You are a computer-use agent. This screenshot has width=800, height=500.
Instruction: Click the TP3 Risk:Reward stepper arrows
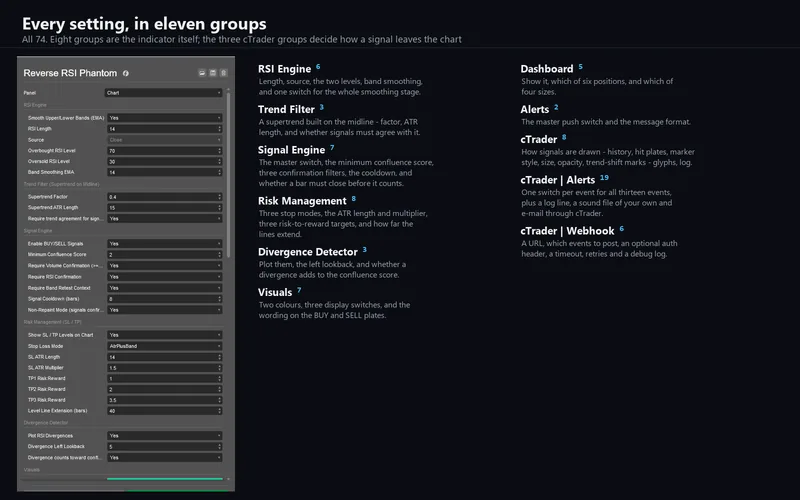219,400
